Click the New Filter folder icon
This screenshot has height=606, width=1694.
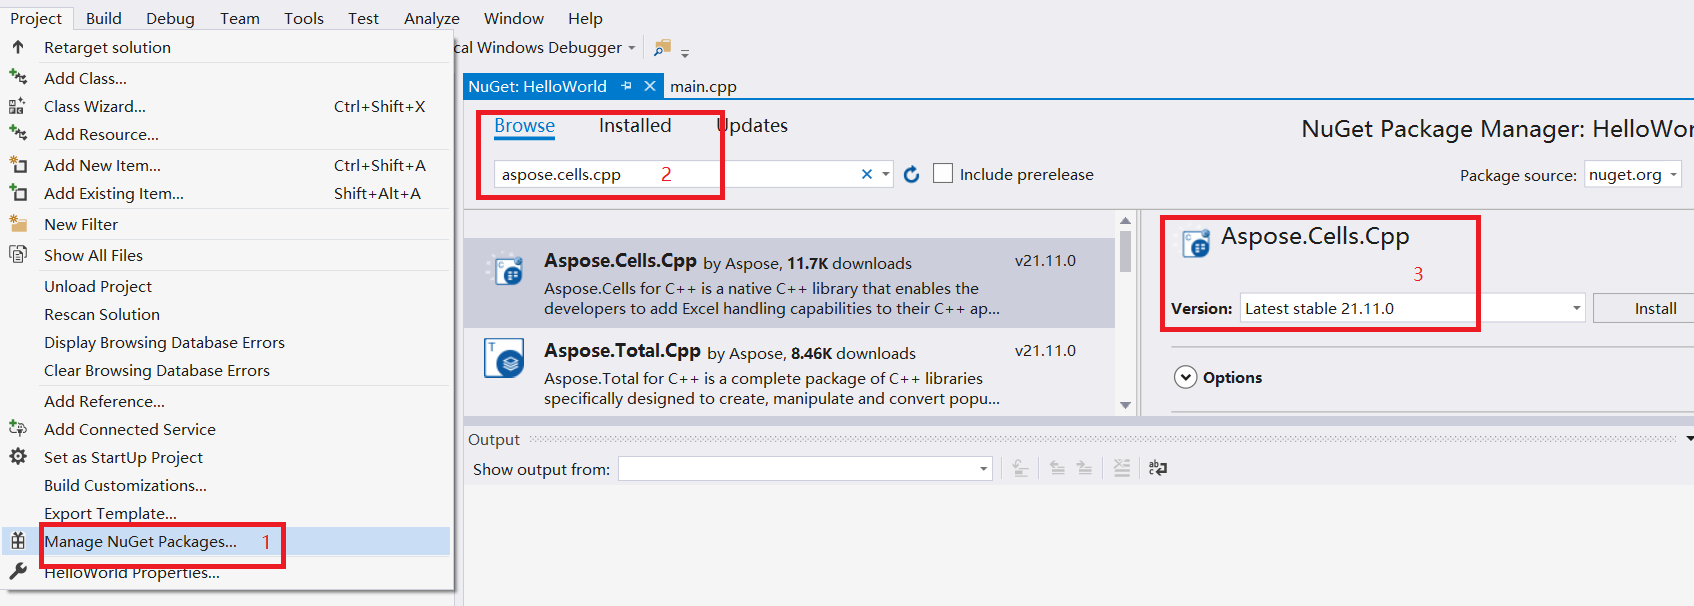click(18, 223)
